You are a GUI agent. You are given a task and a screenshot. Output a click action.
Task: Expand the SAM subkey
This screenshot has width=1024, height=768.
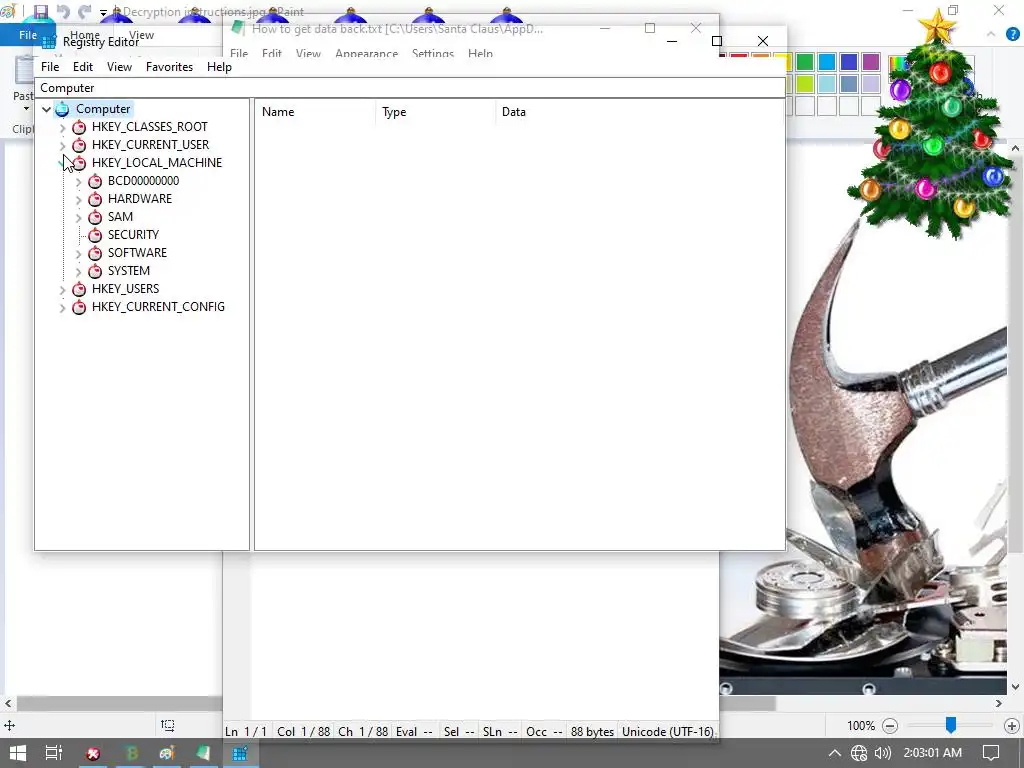click(x=79, y=217)
